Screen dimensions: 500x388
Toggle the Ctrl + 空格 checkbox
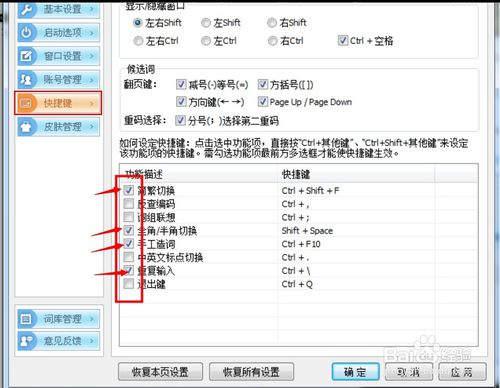(343, 40)
